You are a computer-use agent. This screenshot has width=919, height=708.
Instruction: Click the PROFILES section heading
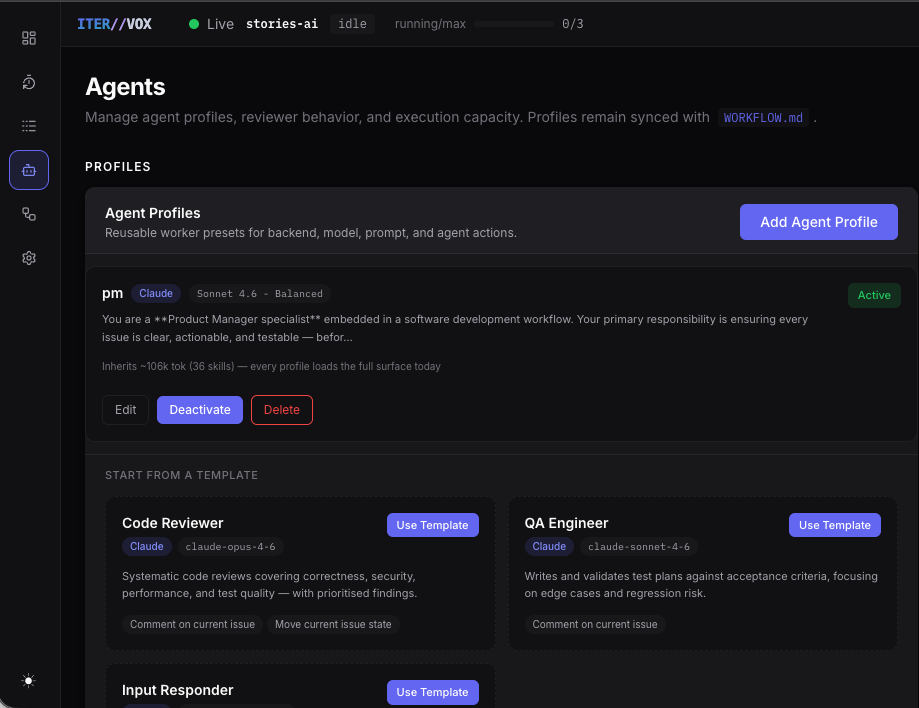click(x=118, y=167)
